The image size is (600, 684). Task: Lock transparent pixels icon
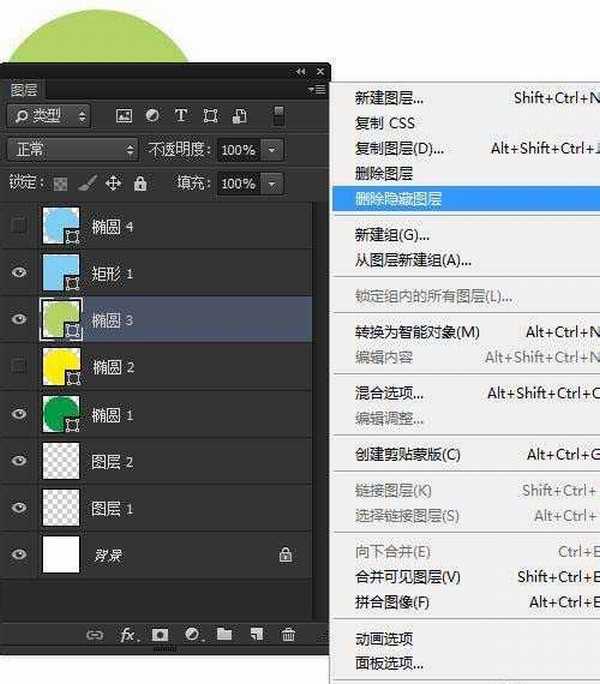click(x=60, y=184)
